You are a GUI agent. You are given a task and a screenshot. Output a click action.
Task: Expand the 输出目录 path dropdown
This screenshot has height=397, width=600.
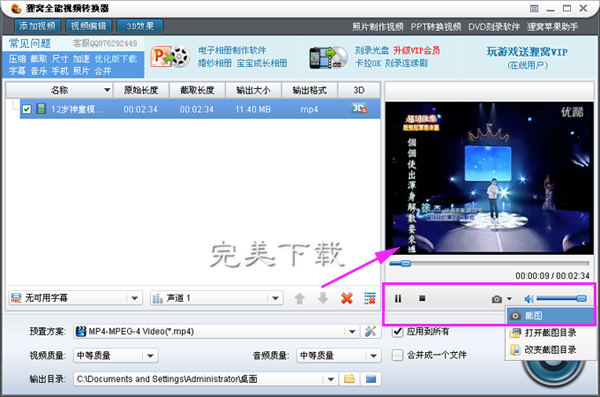click(331, 379)
